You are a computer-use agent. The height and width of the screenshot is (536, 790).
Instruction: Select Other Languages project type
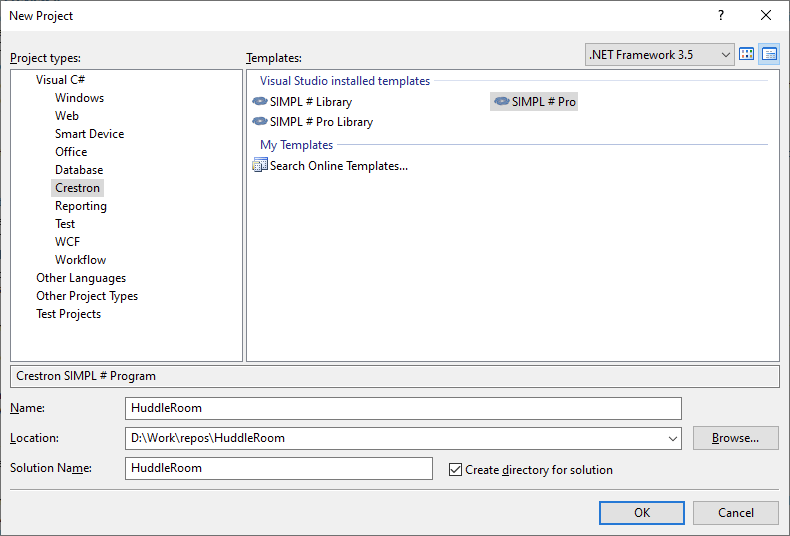[81, 278]
